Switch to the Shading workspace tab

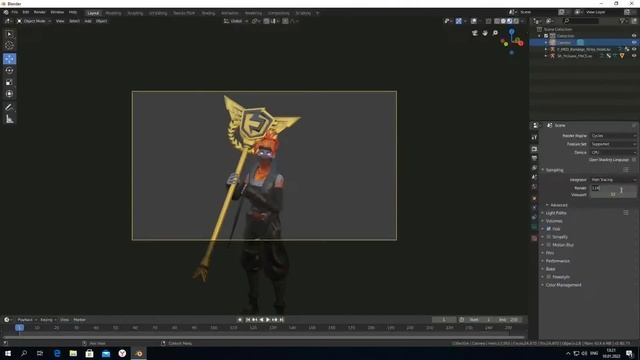[208, 13]
